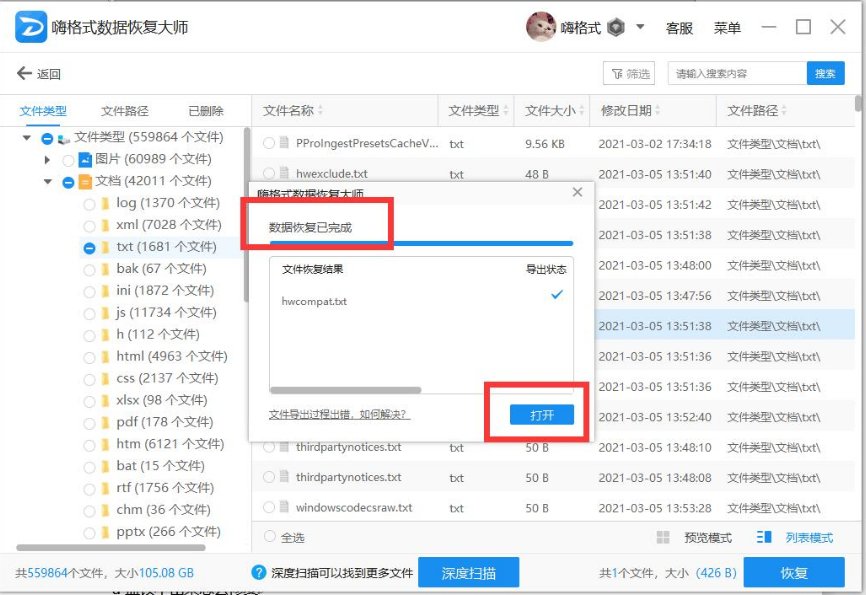
Task: Click the html folder icon
Action: pyautogui.click(x=105, y=357)
